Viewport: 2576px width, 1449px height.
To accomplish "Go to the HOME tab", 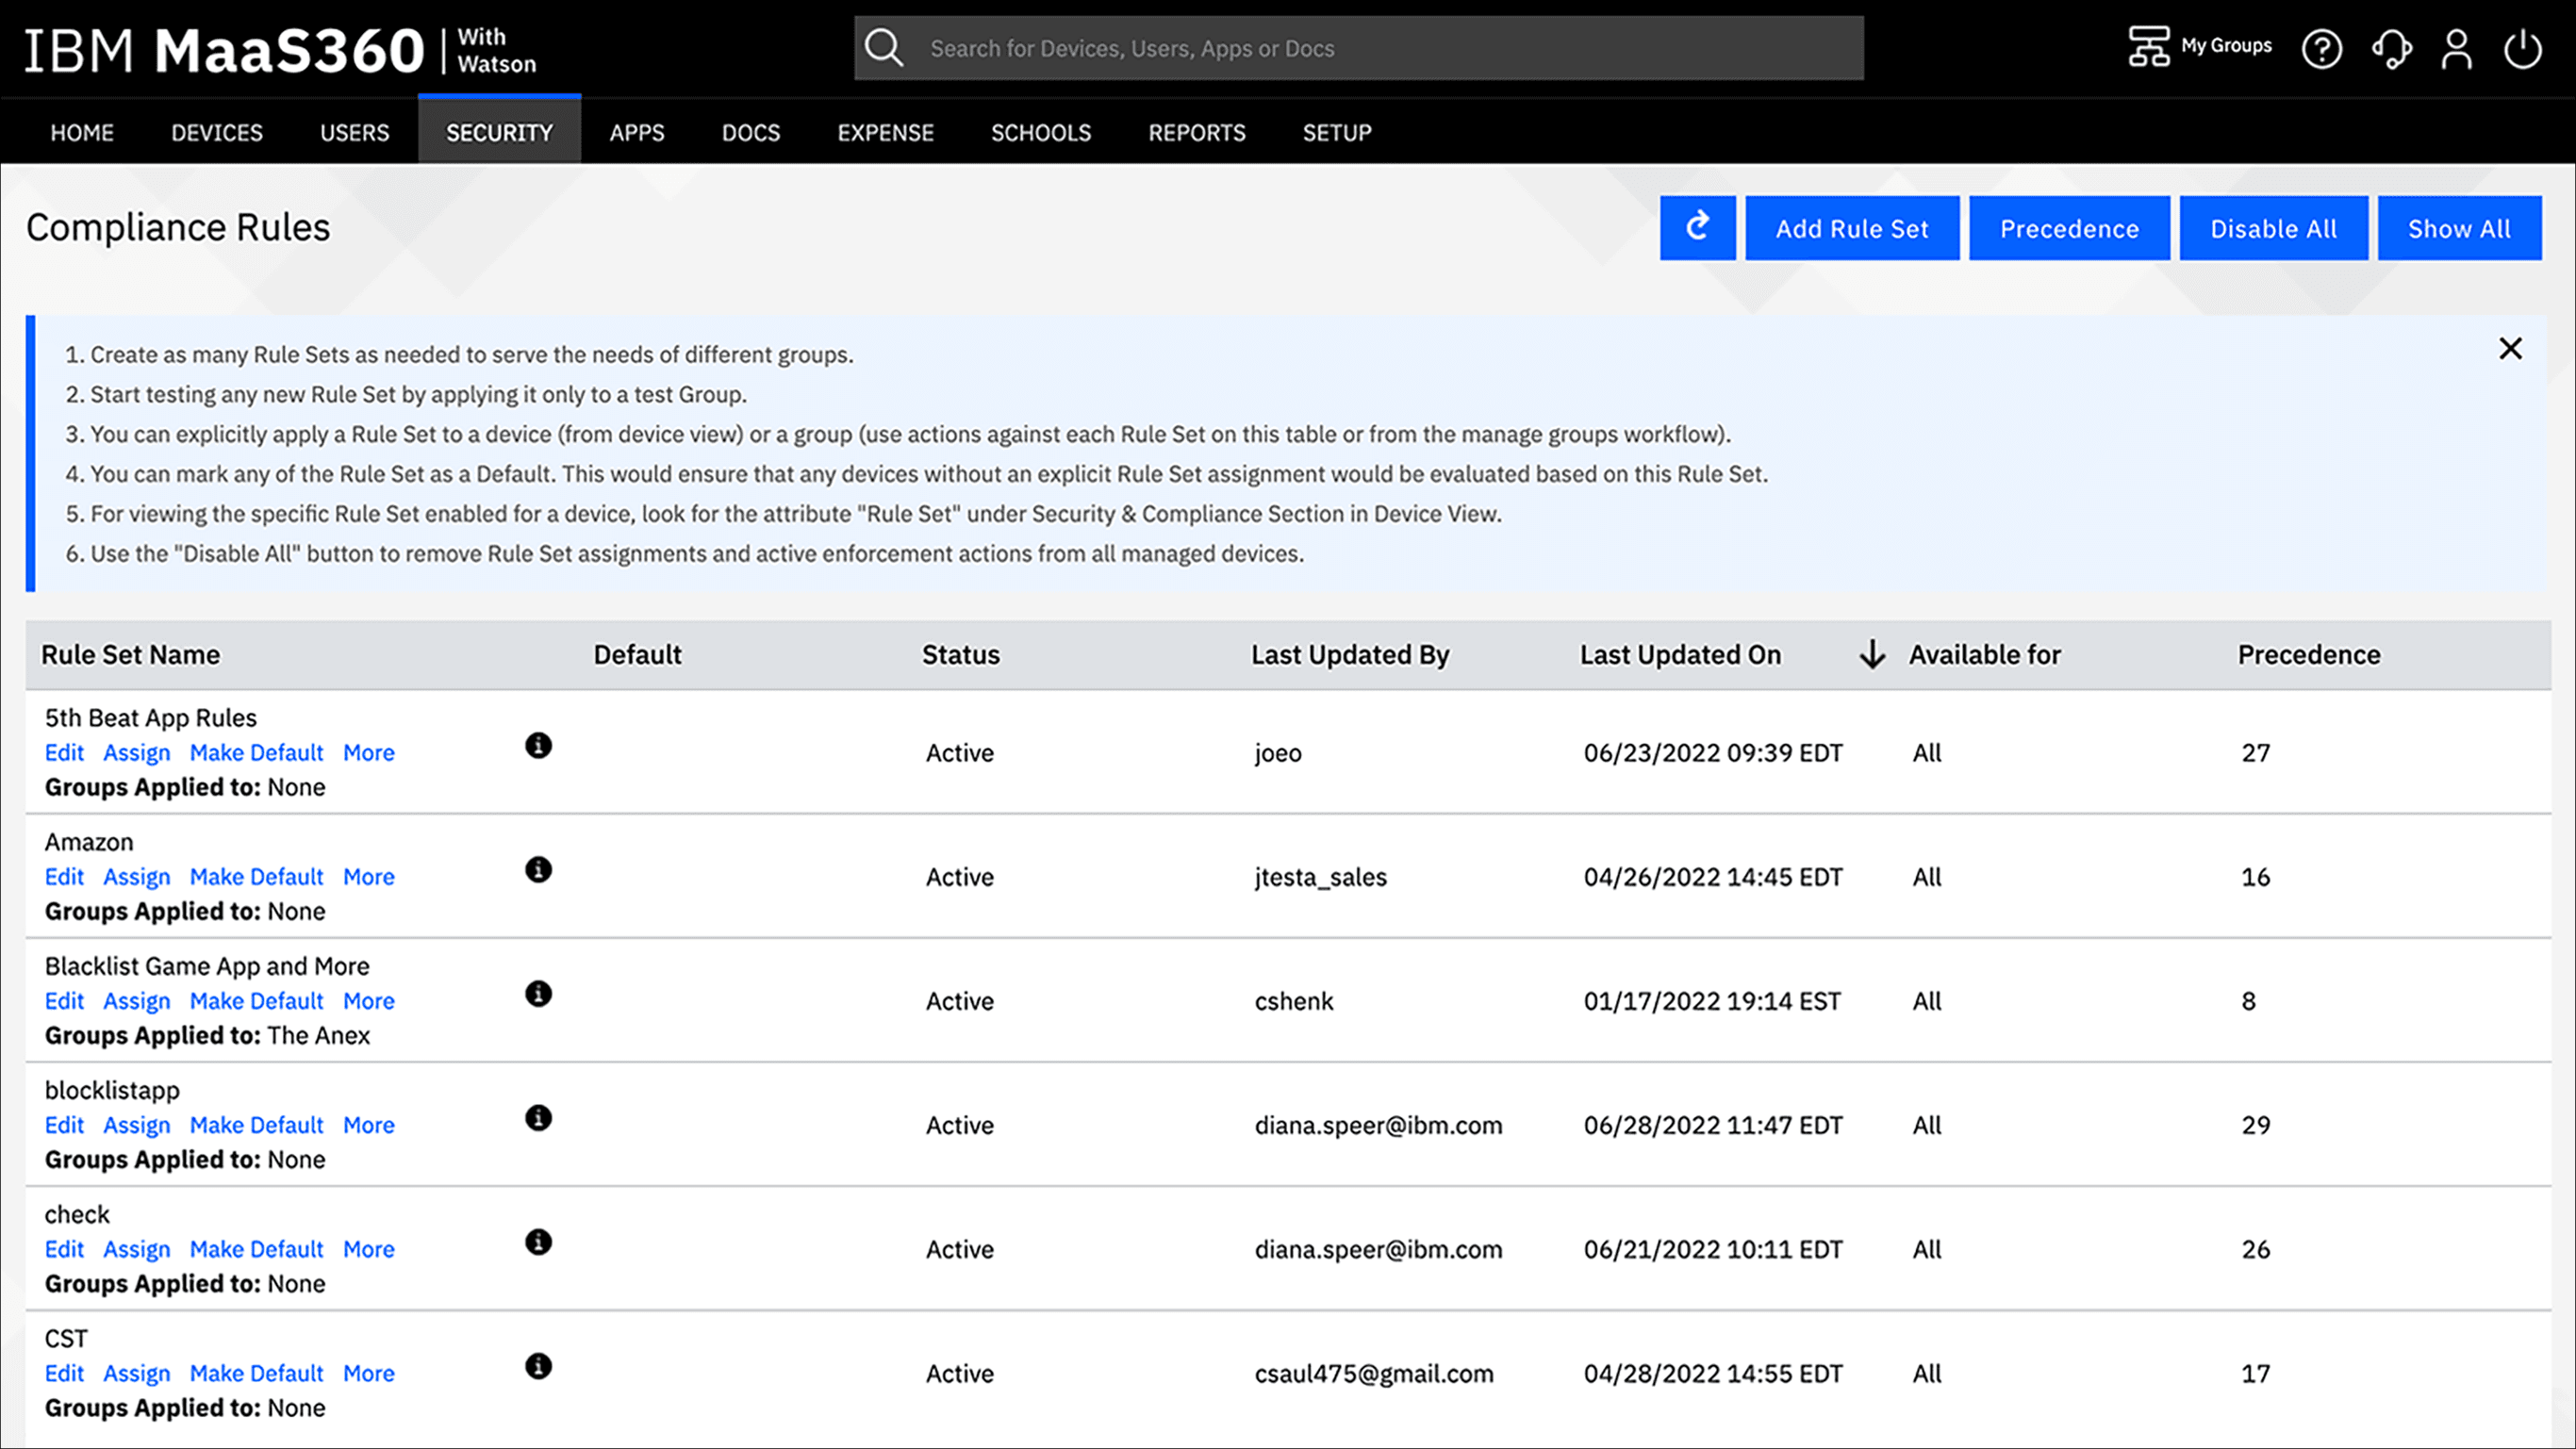I will 82,132.
